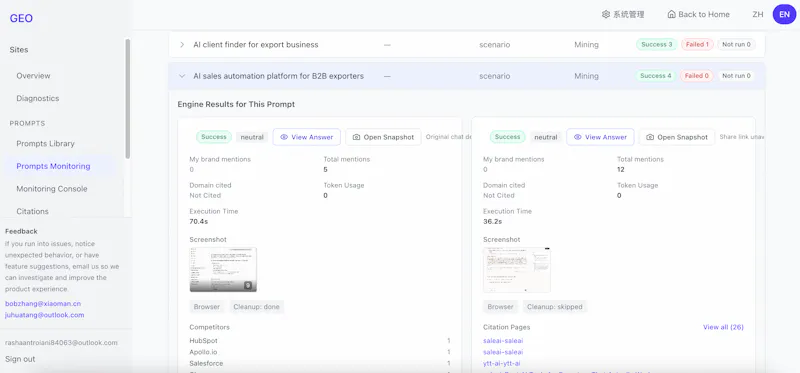Click Browser tag in the 70.4s card
Viewport: 800px width, 373px height.
pyautogui.click(x=207, y=307)
